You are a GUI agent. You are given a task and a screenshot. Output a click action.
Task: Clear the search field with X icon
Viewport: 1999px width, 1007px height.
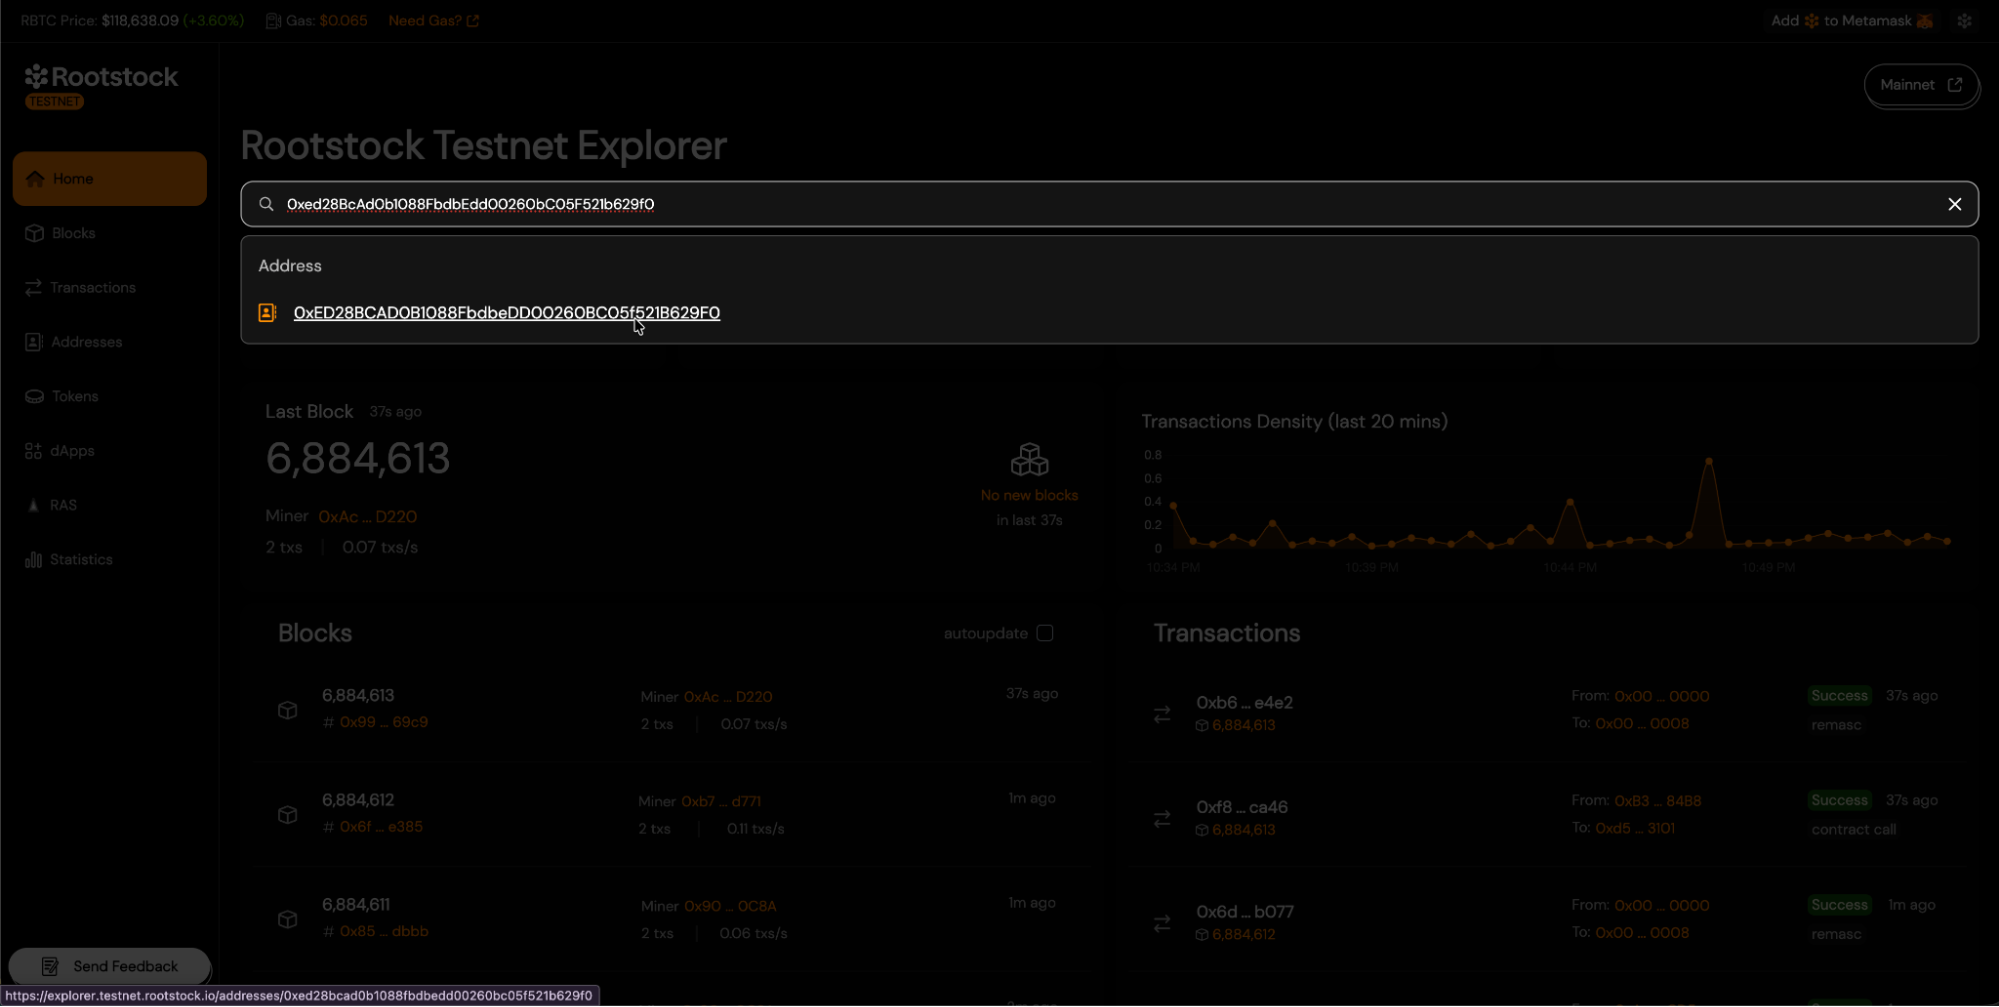[1954, 204]
